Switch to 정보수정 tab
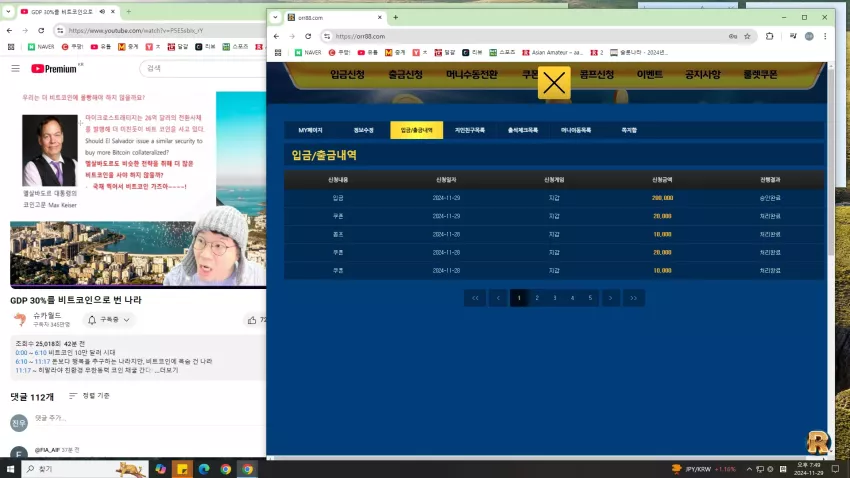850x478 pixels. click(x=364, y=130)
